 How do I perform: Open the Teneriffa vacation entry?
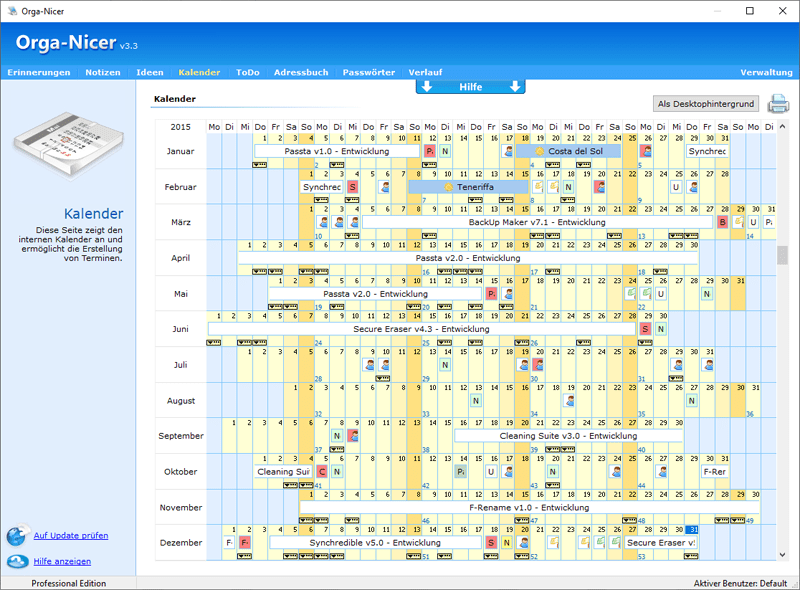click(x=468, y=187)
